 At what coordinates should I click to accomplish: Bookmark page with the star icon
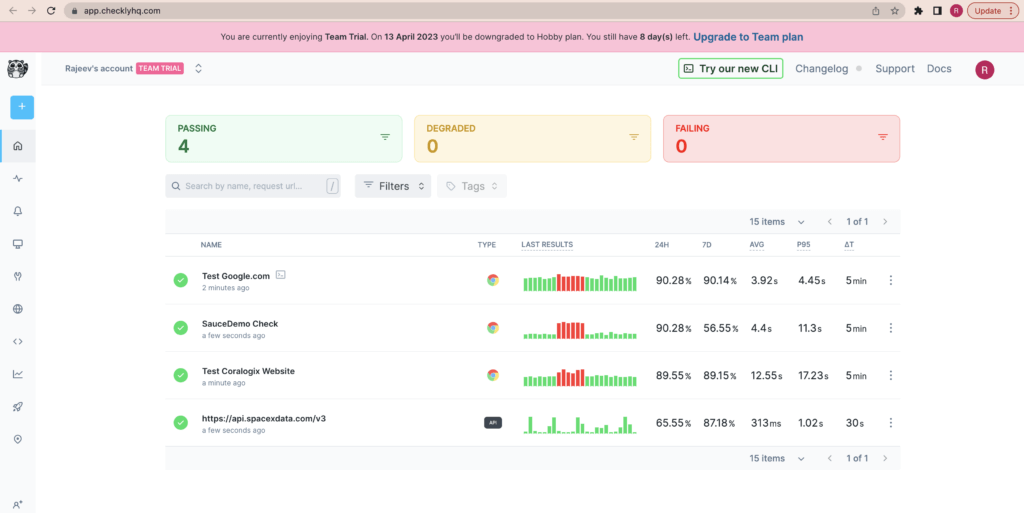click(895, 10)
